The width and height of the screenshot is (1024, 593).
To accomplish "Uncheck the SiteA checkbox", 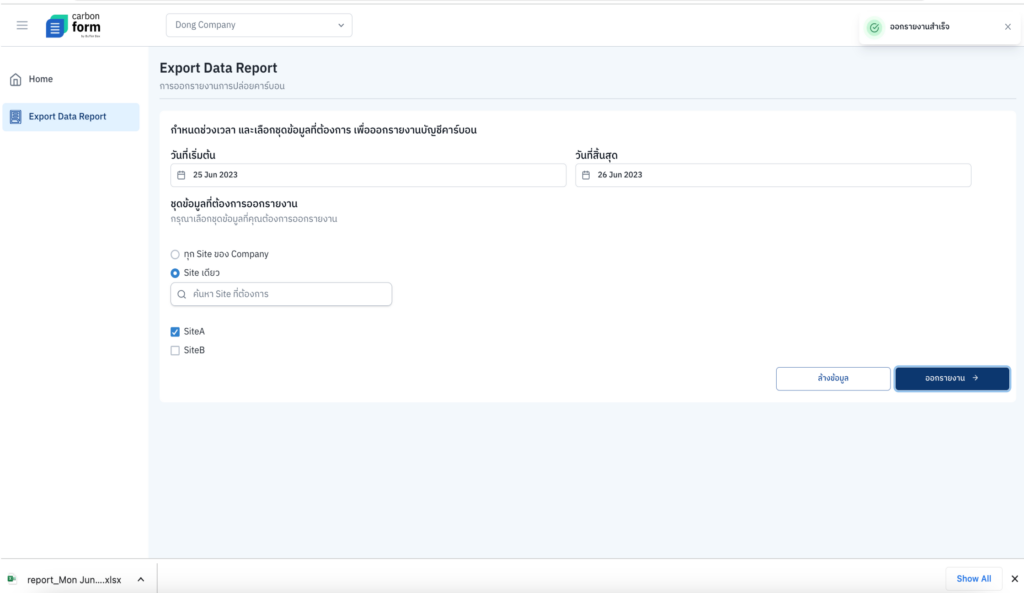I will [x=175, y=331].
